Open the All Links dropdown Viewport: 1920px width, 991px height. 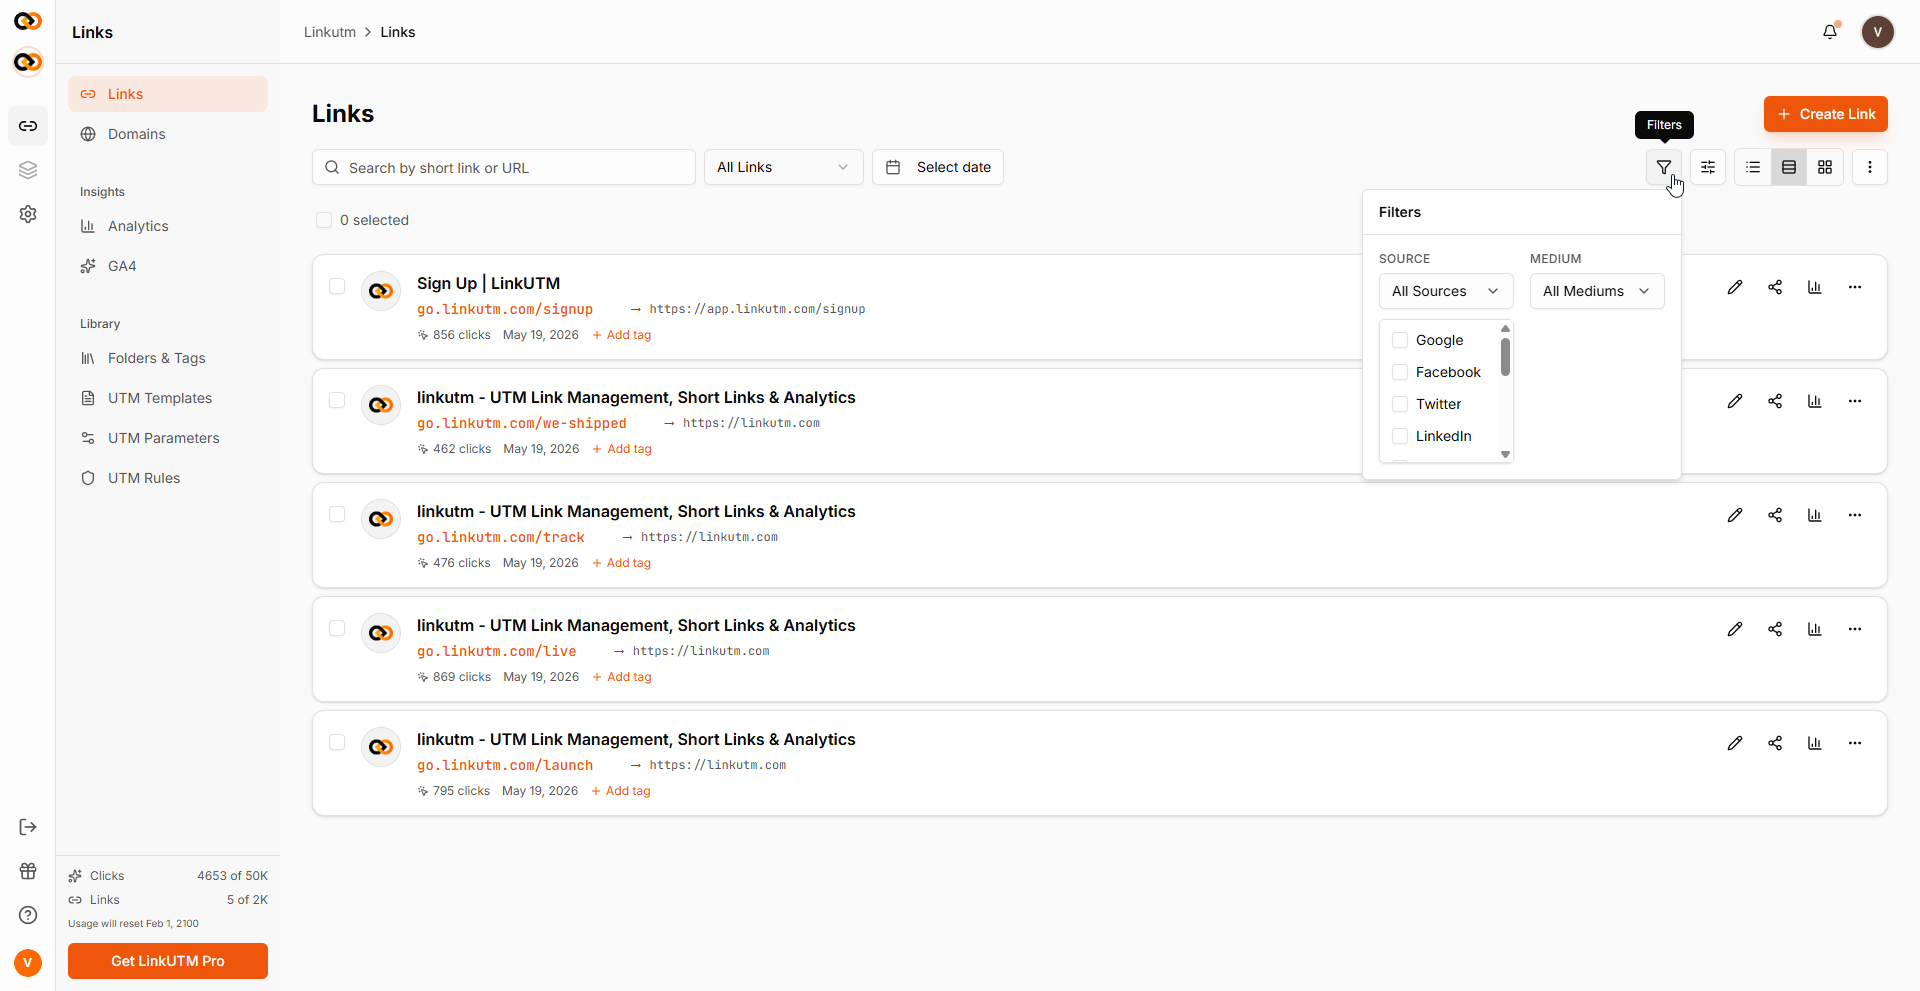click(x=783, y=167)
